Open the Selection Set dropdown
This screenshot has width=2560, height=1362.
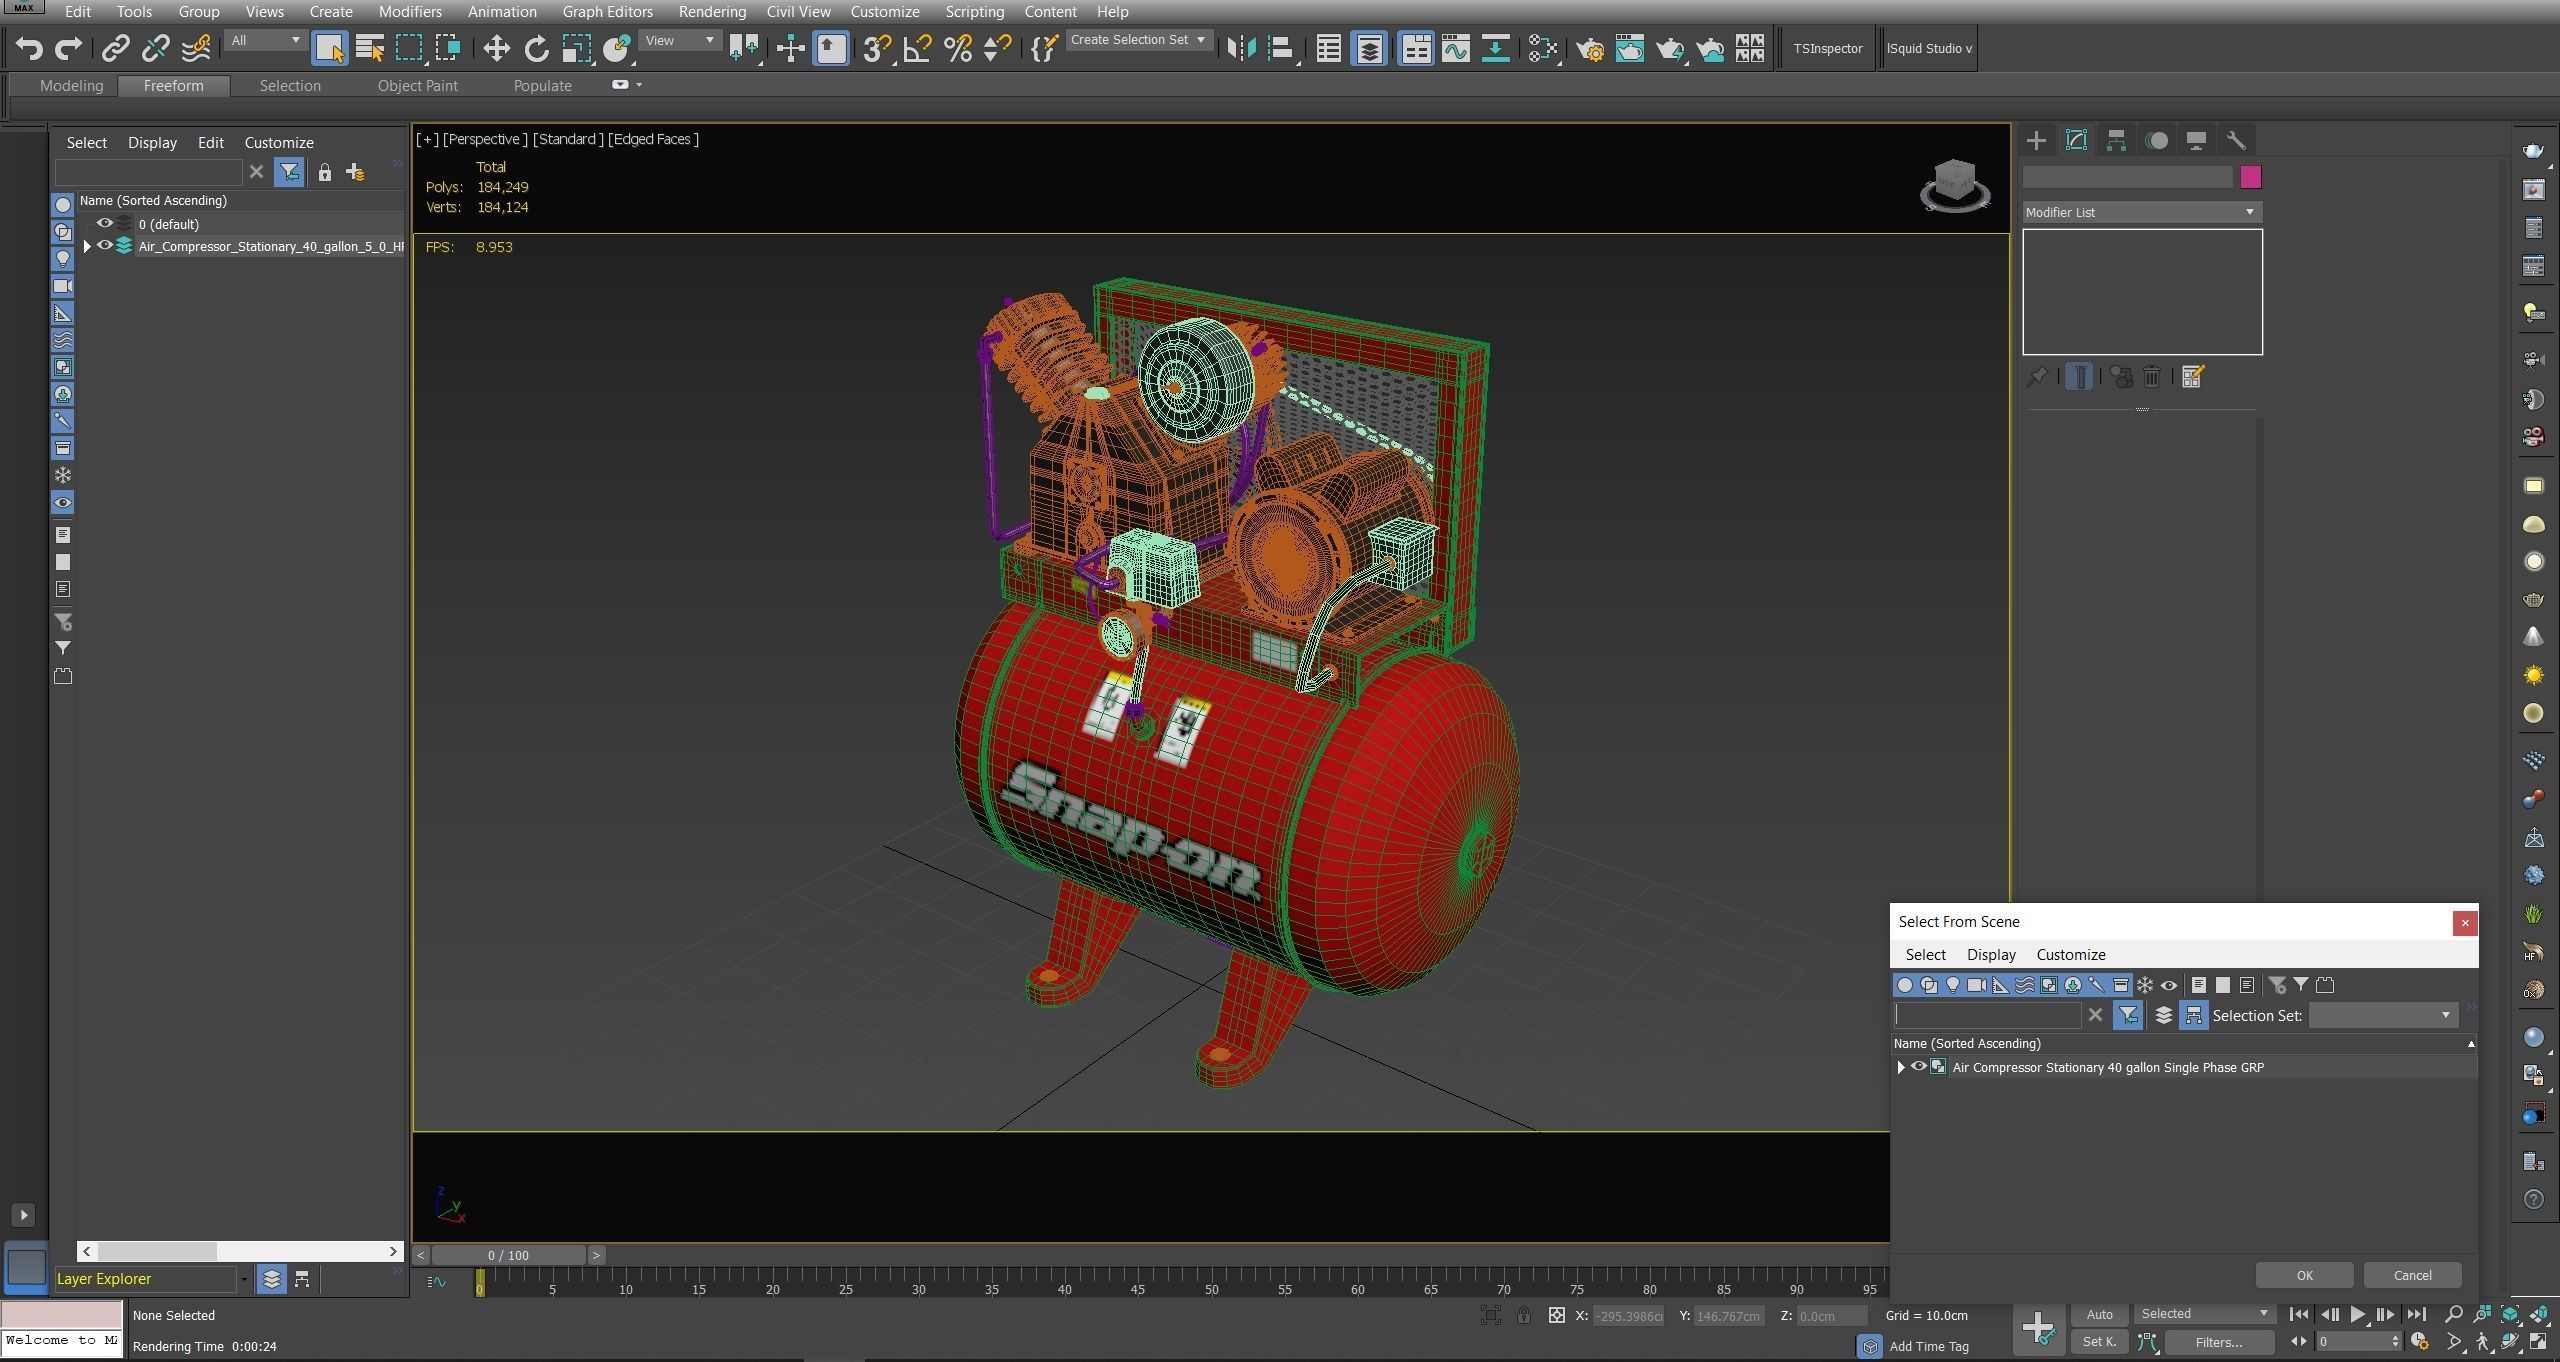2382,1015
